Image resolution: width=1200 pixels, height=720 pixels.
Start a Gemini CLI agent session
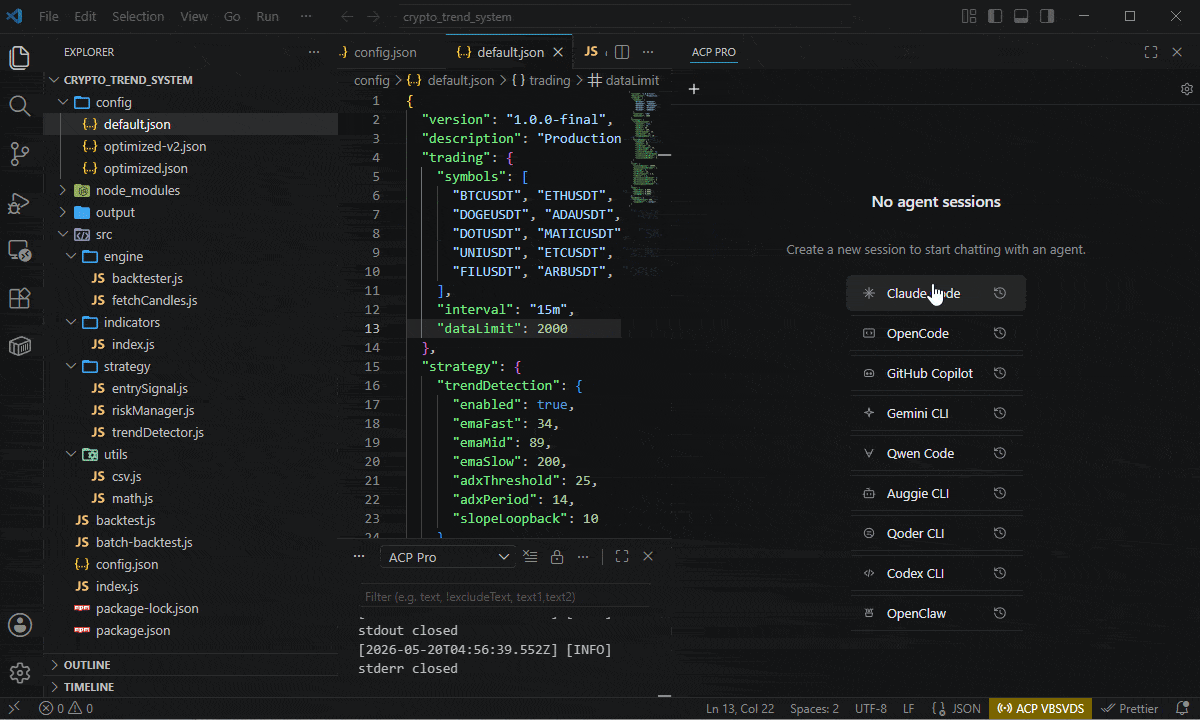coord(936,413)
